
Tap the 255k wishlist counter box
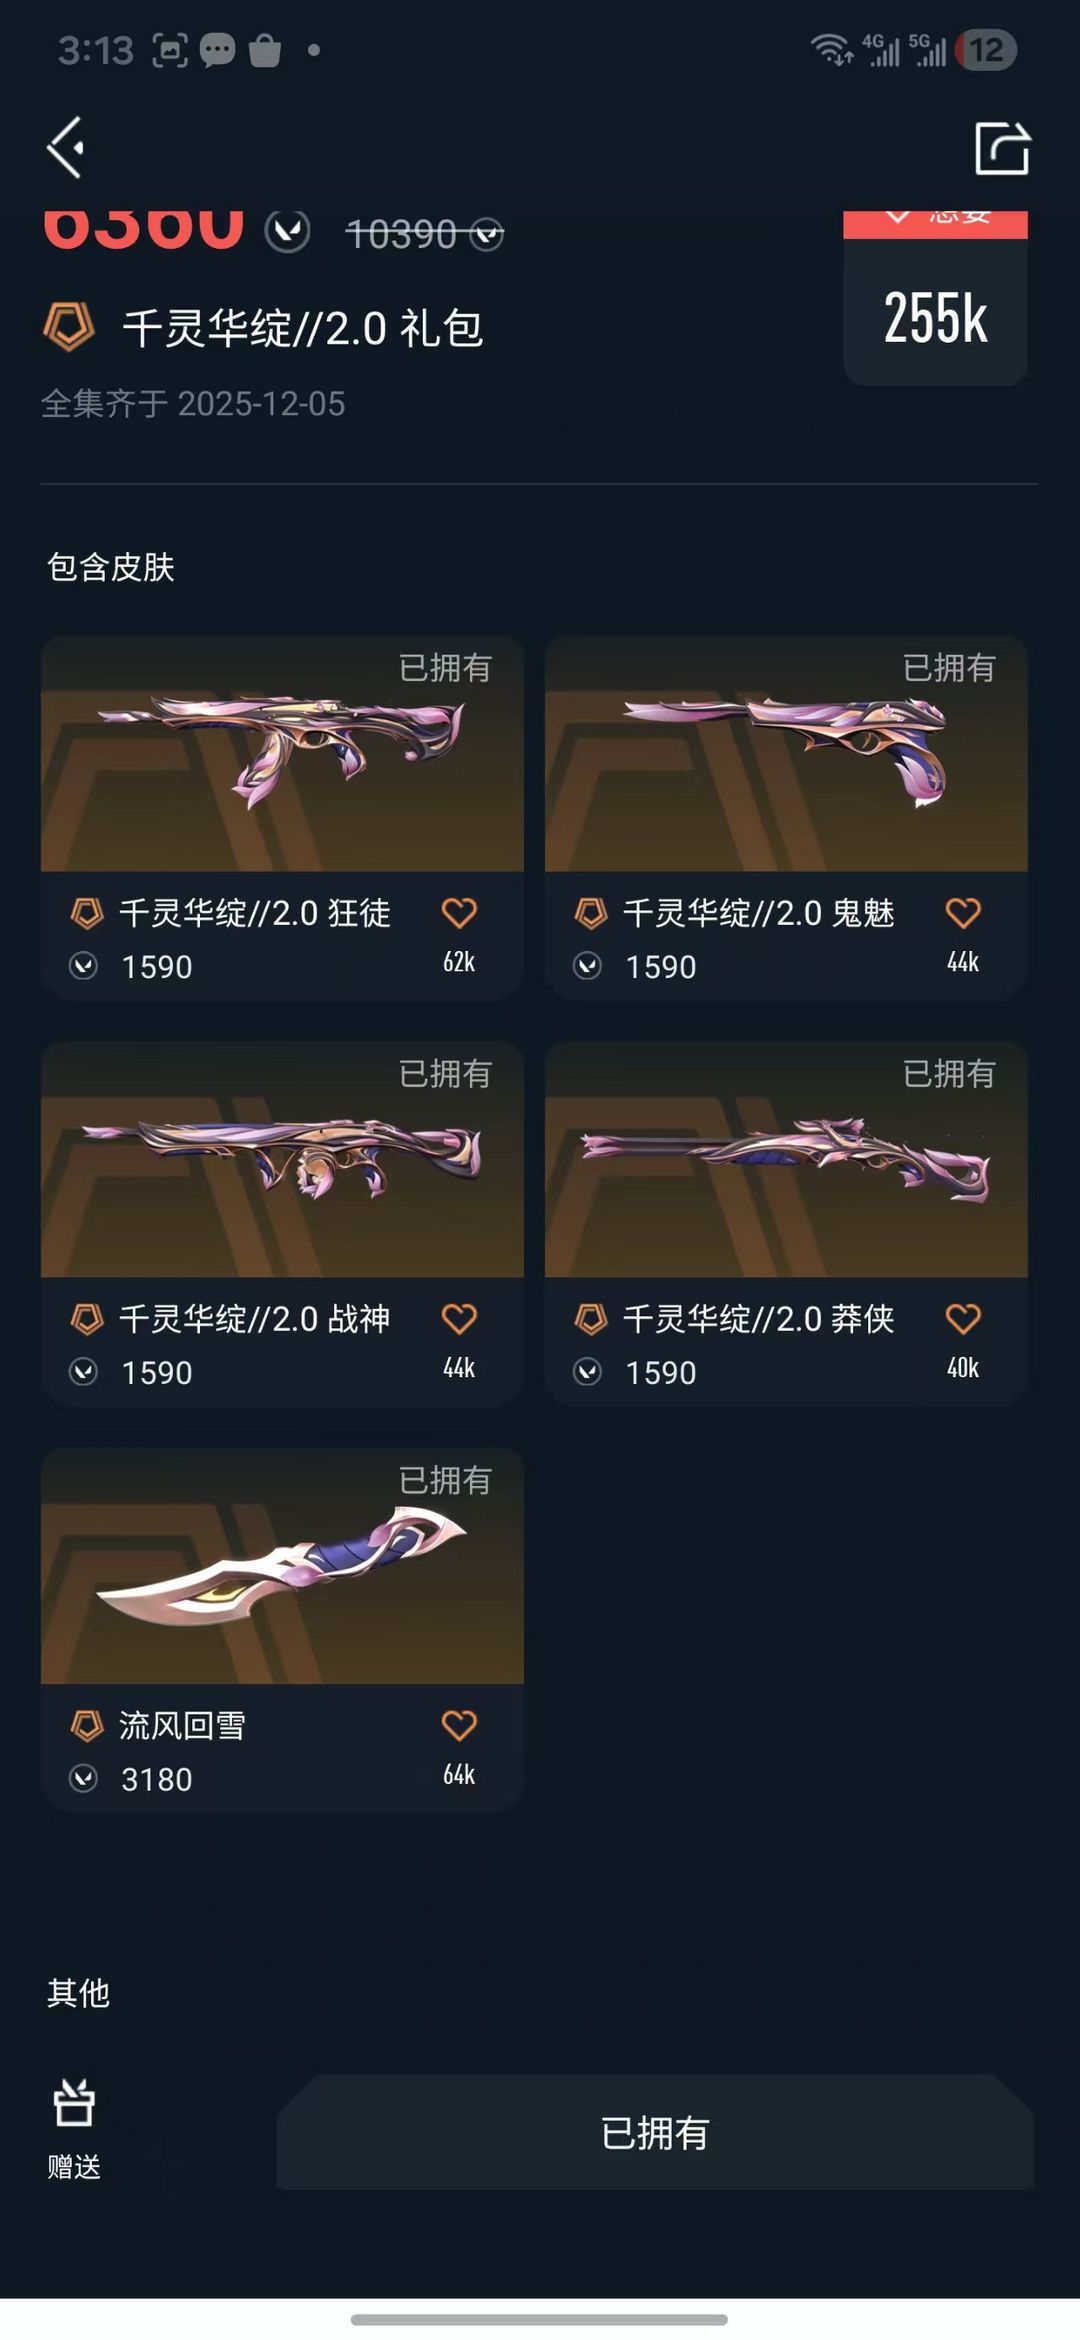[935, 299]
